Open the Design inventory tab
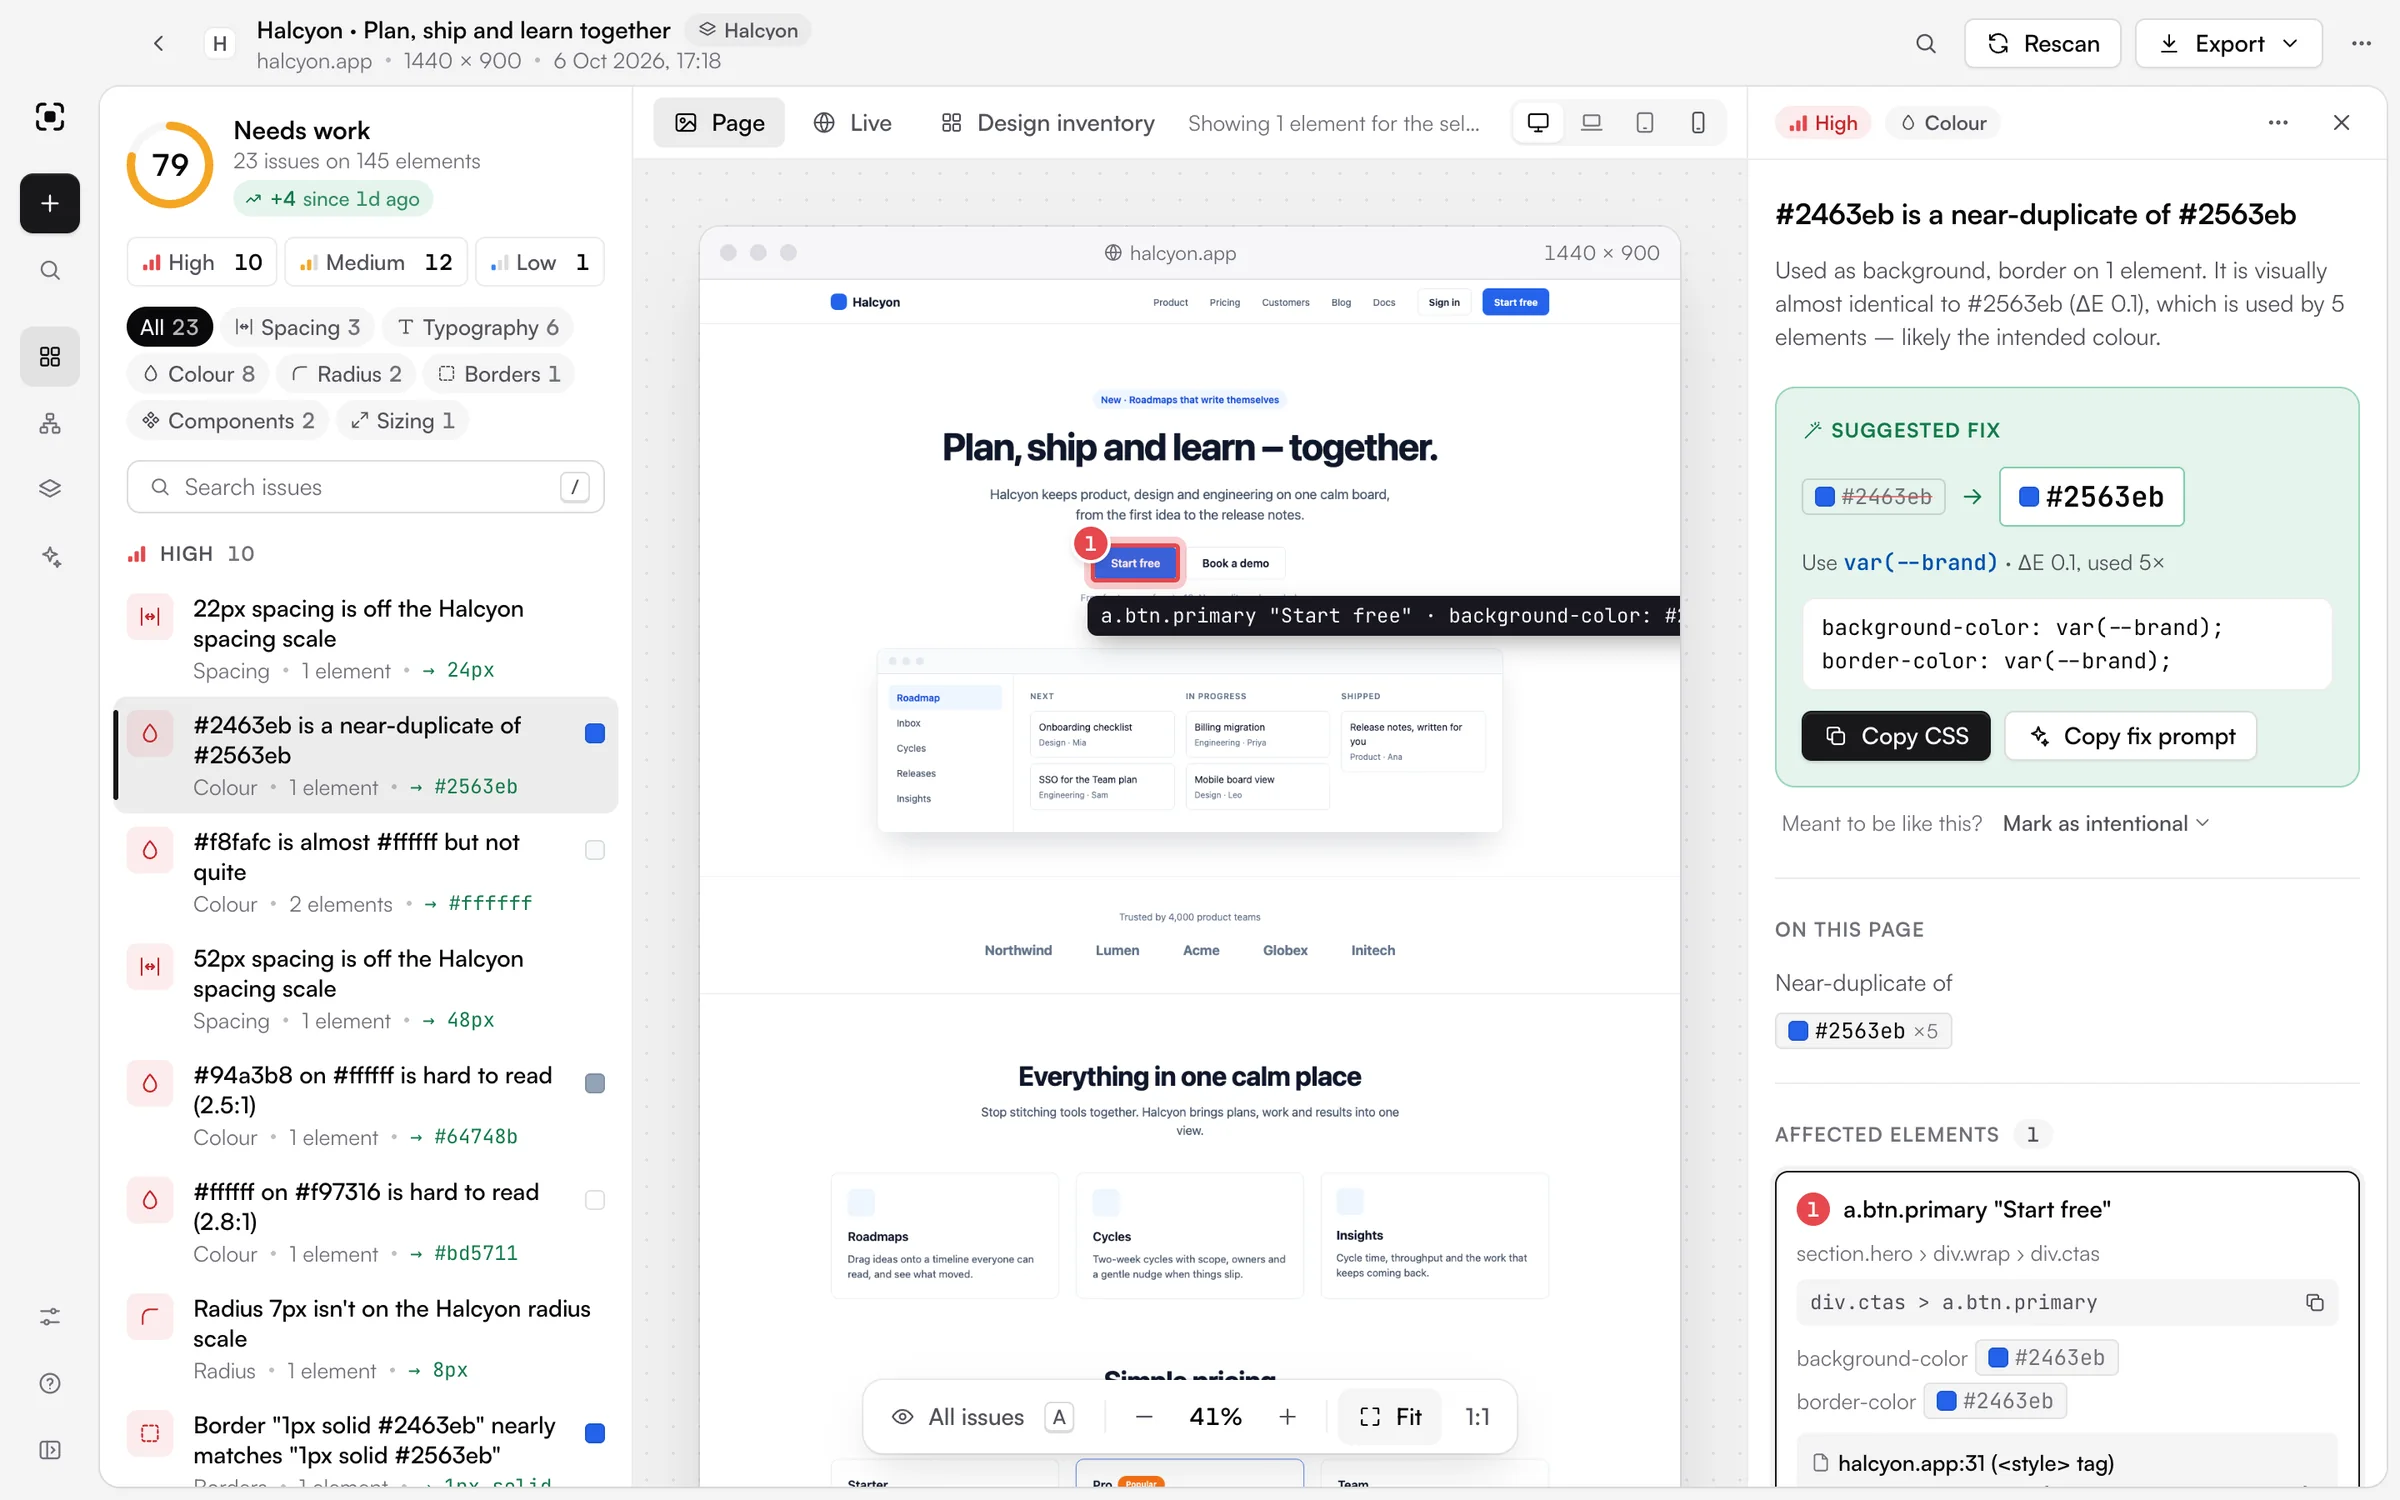This screenshot has width=2400, height=1500. pyautogui.click(x=1047, y=123)
